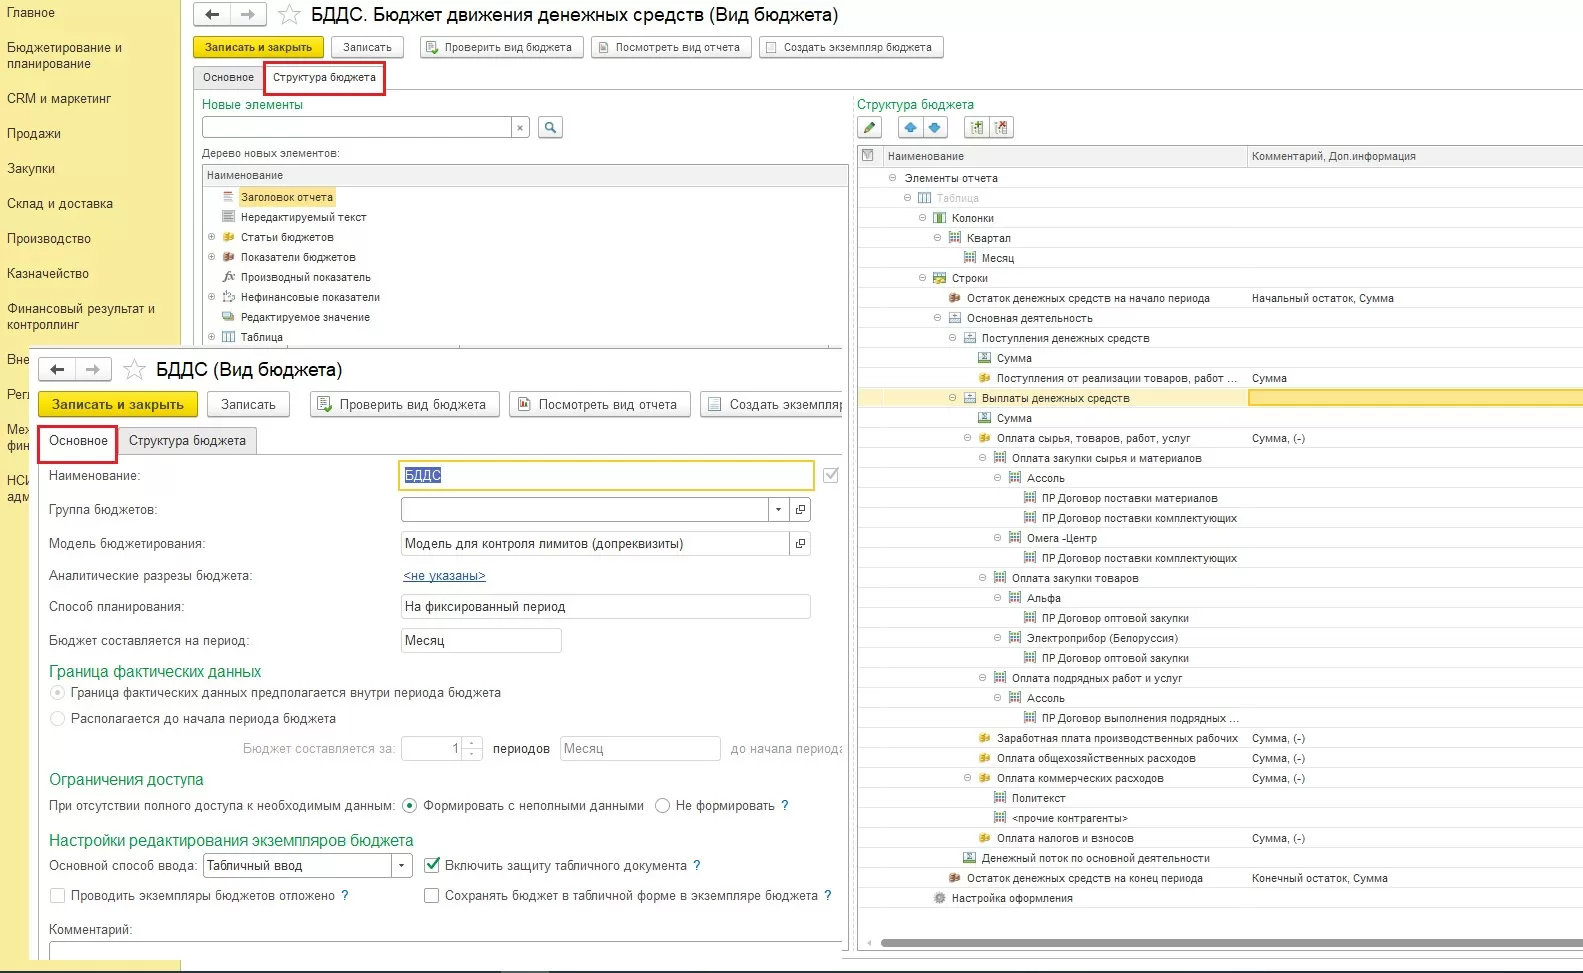Expand Показатели бюджетов node

tap(211, 257)
